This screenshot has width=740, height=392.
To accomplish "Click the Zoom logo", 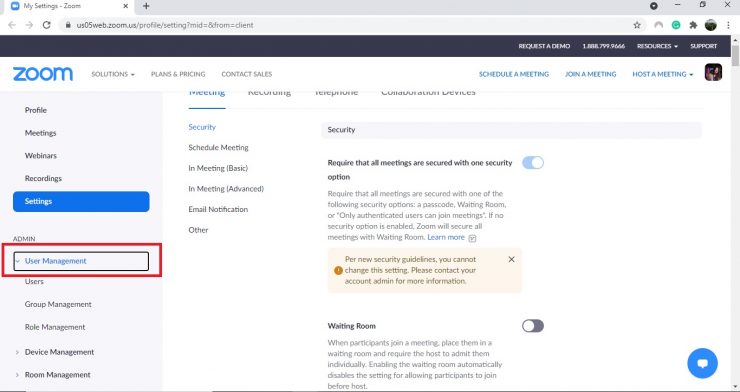I will coord(43,74).
